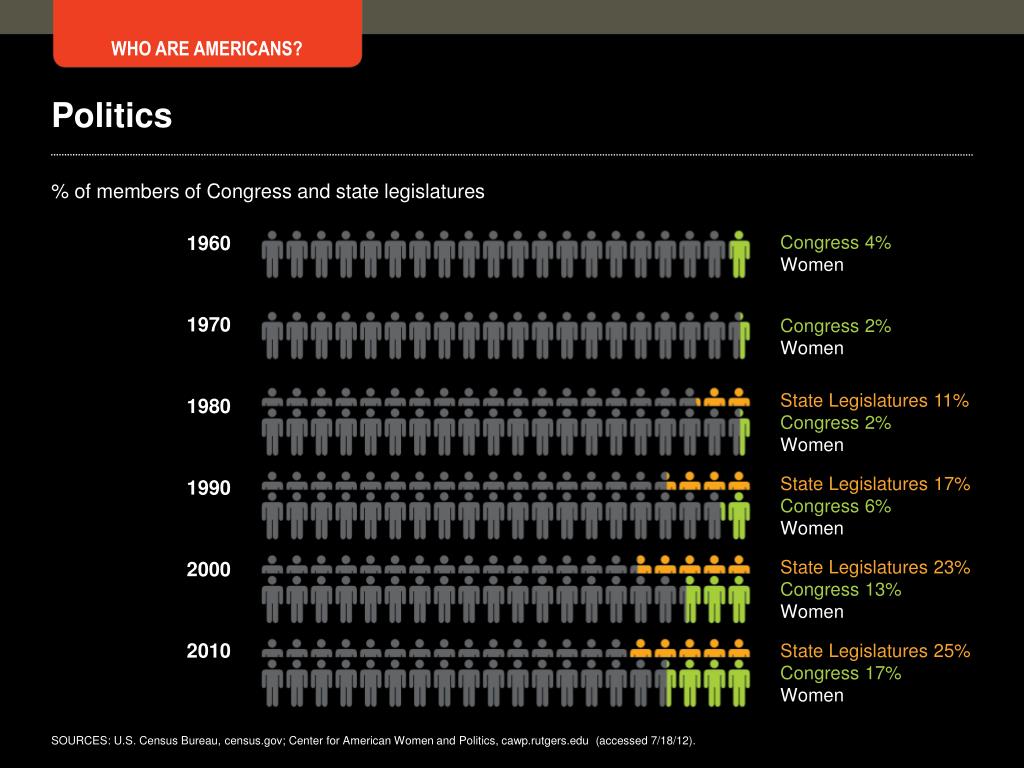Image resolution: width=1024 pixels, height=768 pixels.
Task: Click the WHO ARE AMERICANS? red tab
Action: [x=208, y=34]
